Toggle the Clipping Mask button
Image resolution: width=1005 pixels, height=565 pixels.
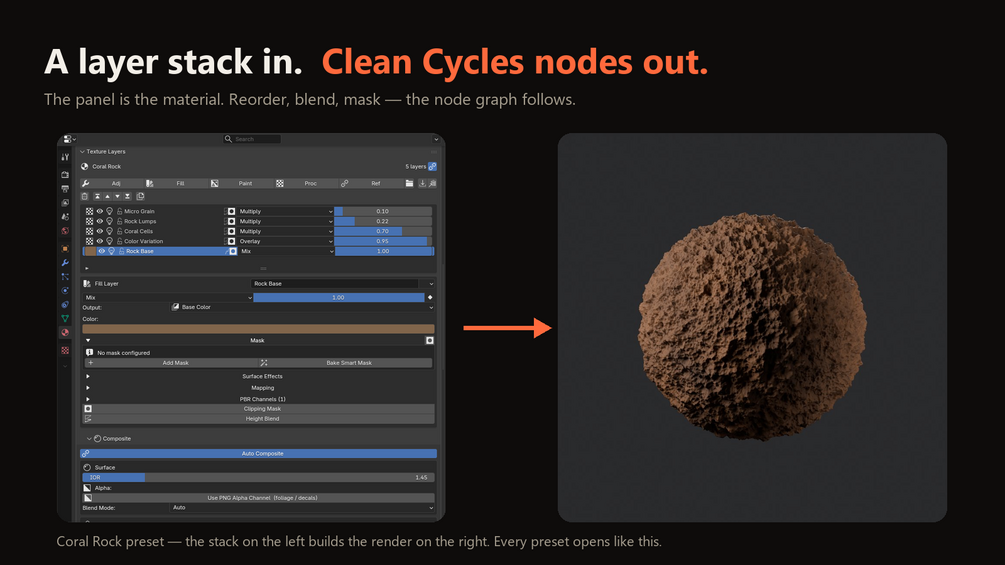click(x=259, y=409)
